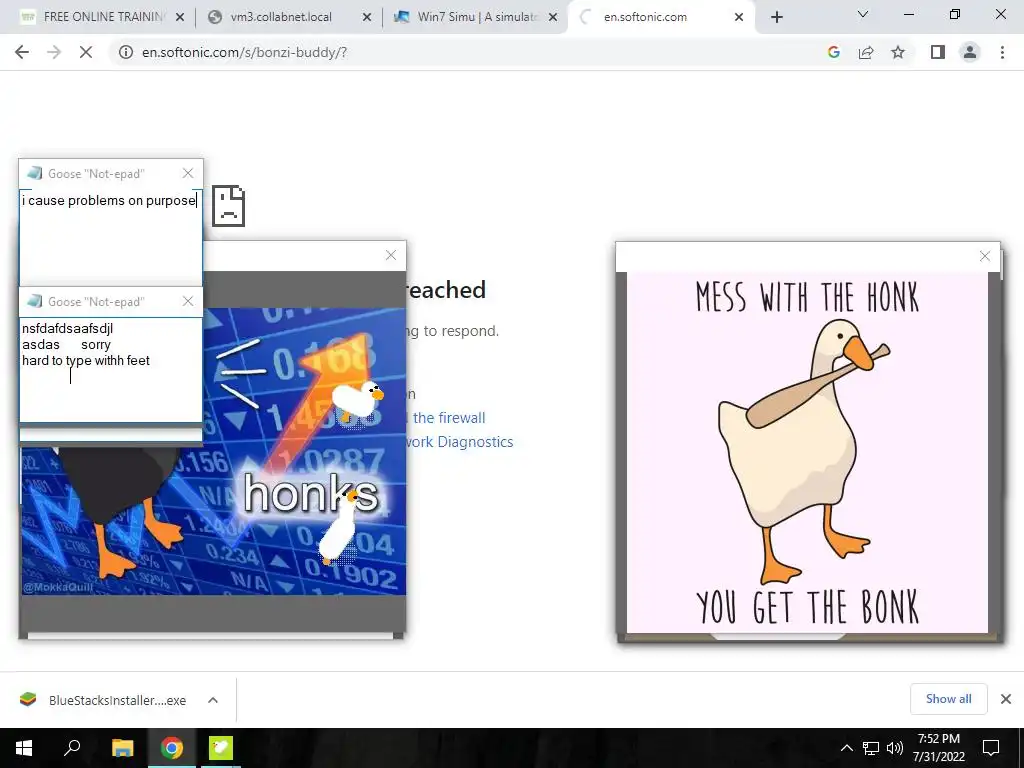Bookmark this page with the star icon
1024x768 pixels.
tap(898, 52)
